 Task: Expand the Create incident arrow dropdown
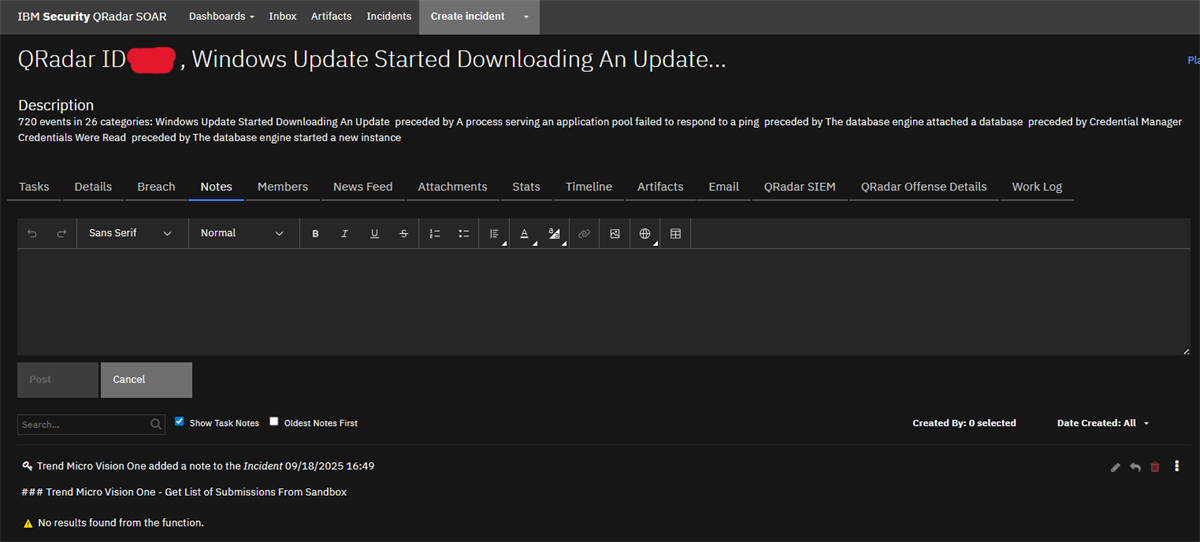[x=526, y=17]
